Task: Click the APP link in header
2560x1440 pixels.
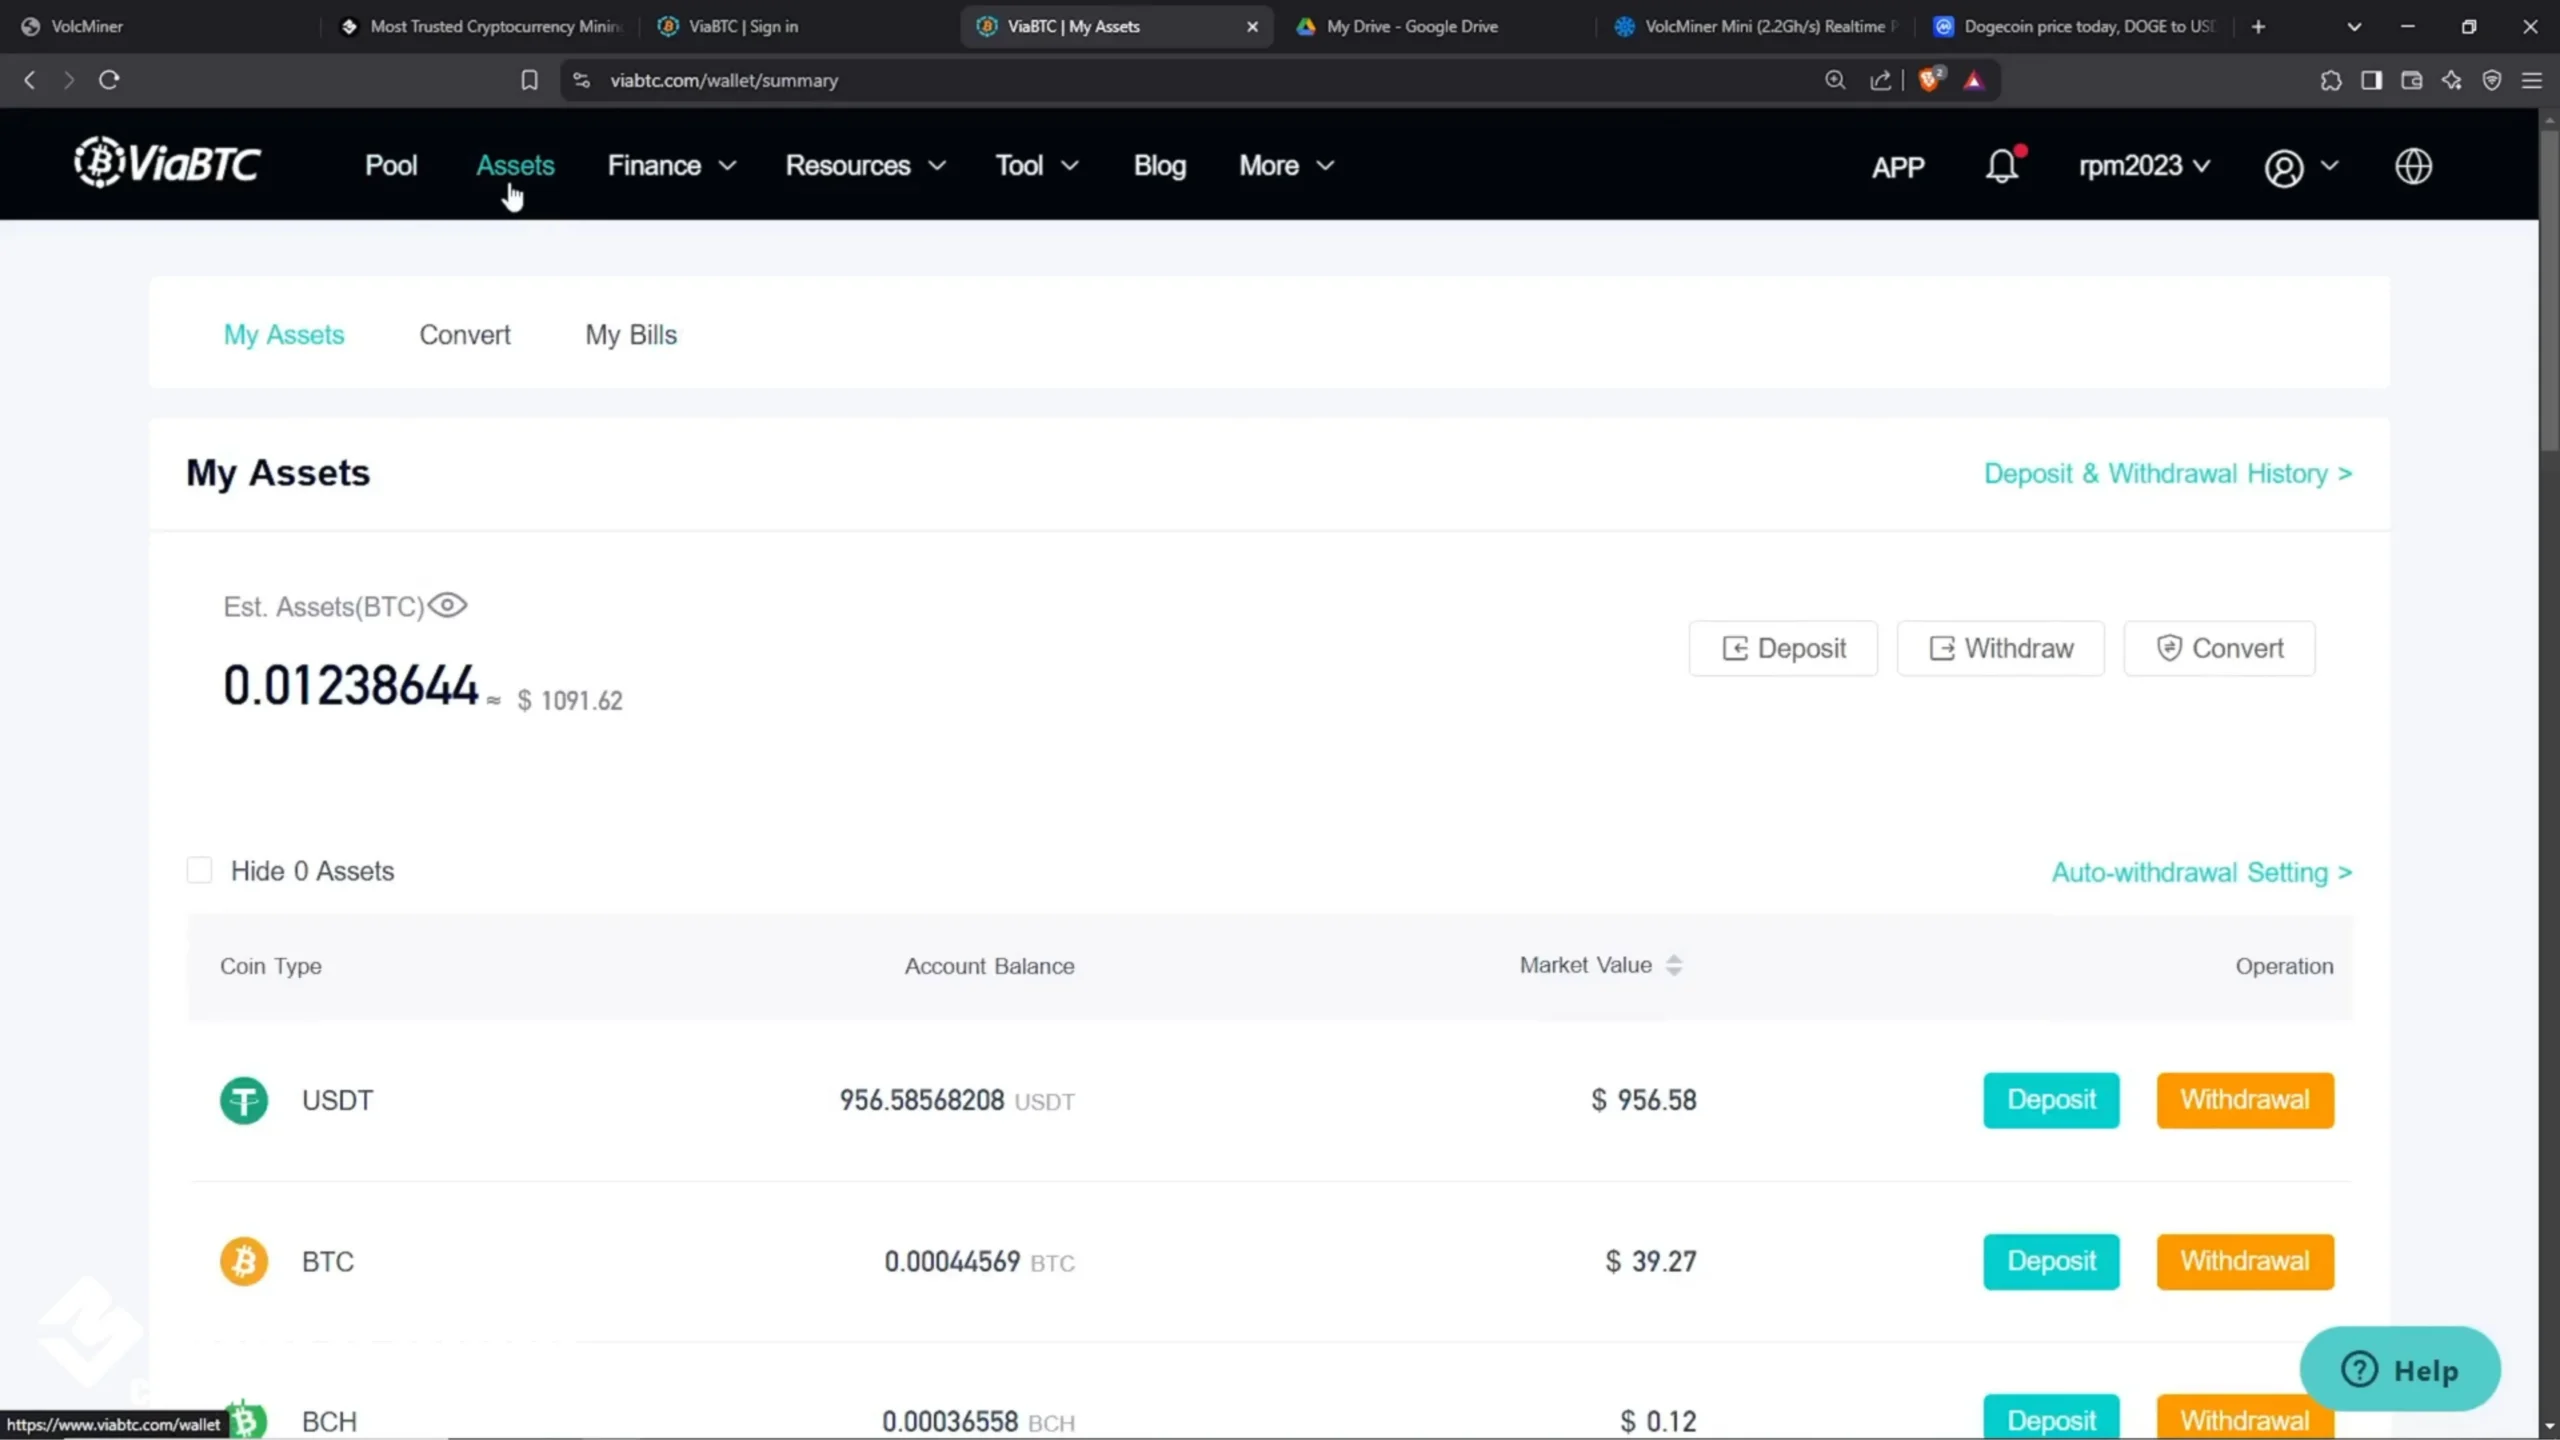Action: pyautogui.click(x=1898, y=166)
